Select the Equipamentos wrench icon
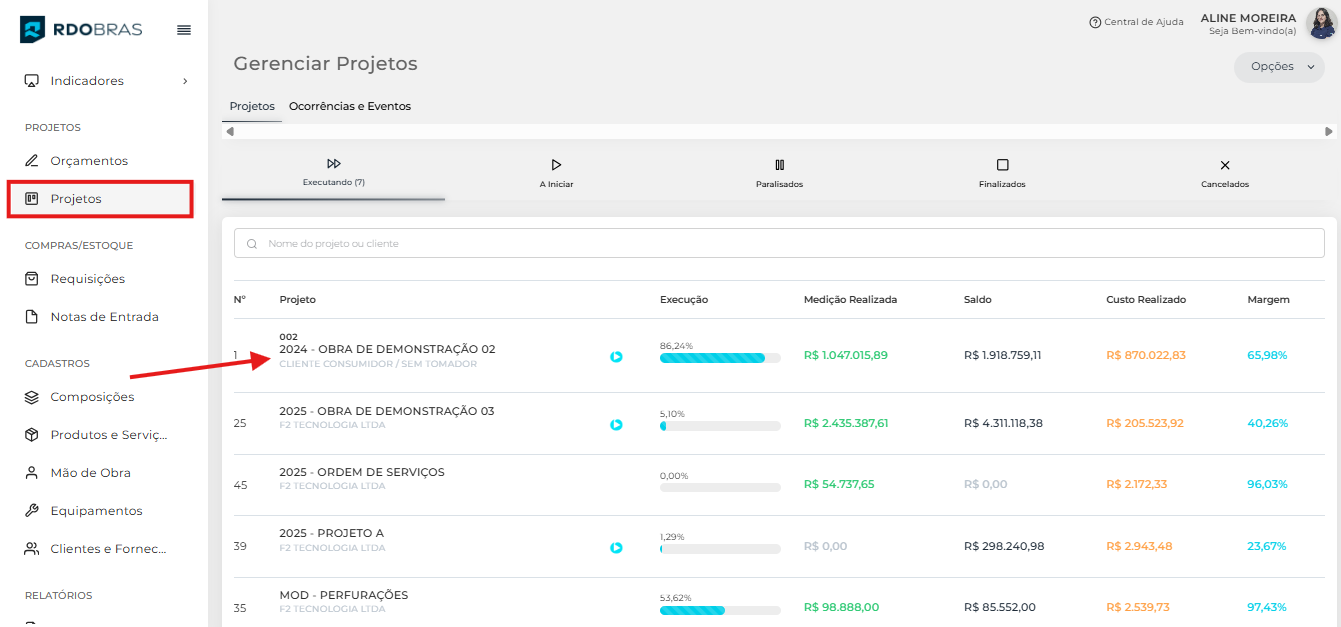Screen dimensions: 1341x627 pos(32,511)
